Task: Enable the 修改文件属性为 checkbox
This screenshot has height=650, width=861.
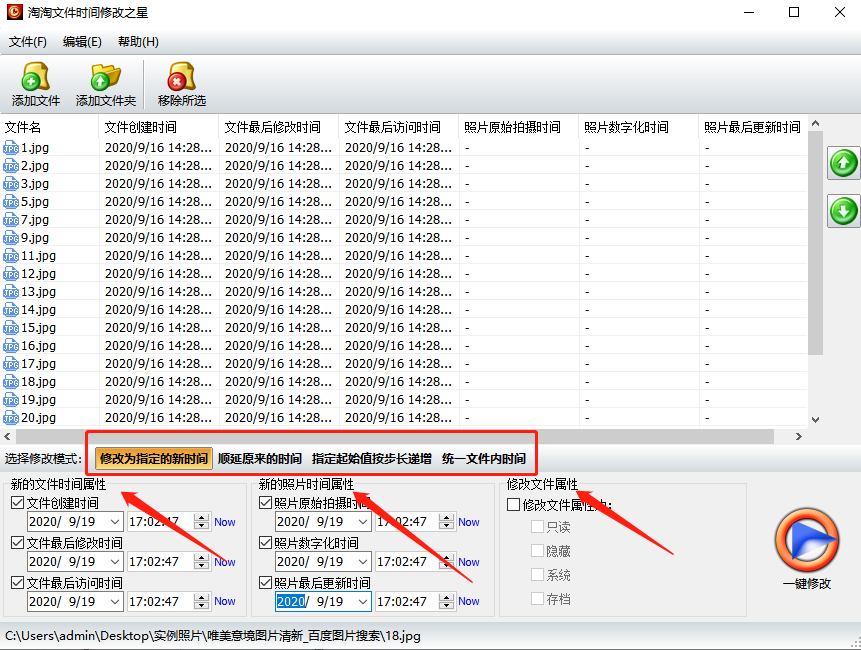Action: (513, 505)
